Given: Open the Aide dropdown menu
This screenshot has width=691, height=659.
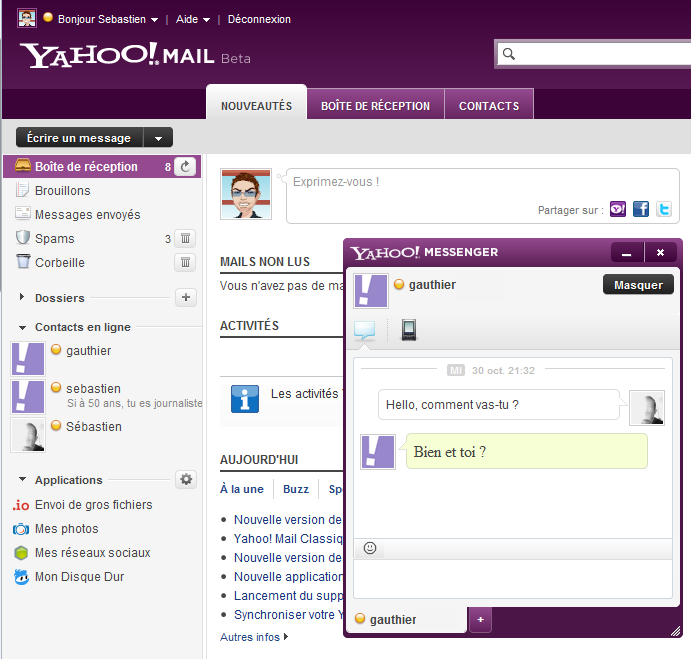Looking at the screenshot, I should (193, 19).
